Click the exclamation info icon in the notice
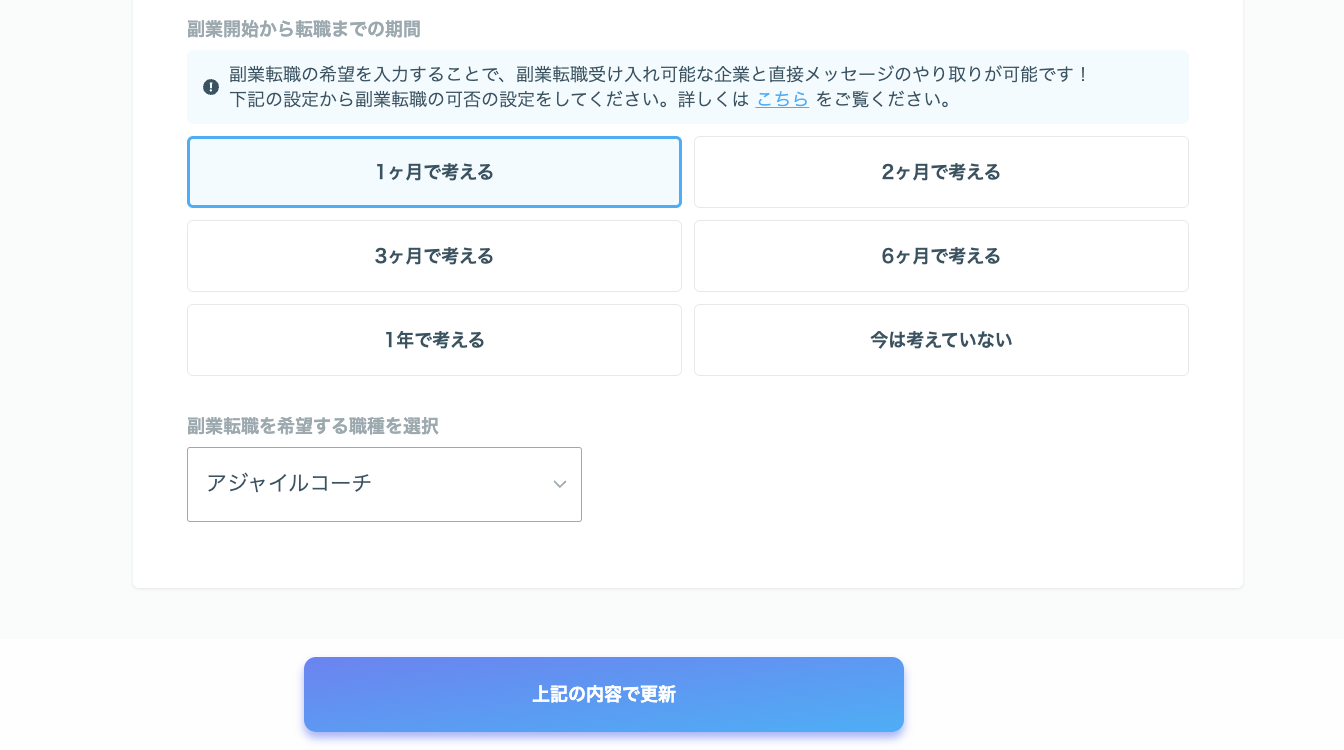 click(x=211, y=87)
